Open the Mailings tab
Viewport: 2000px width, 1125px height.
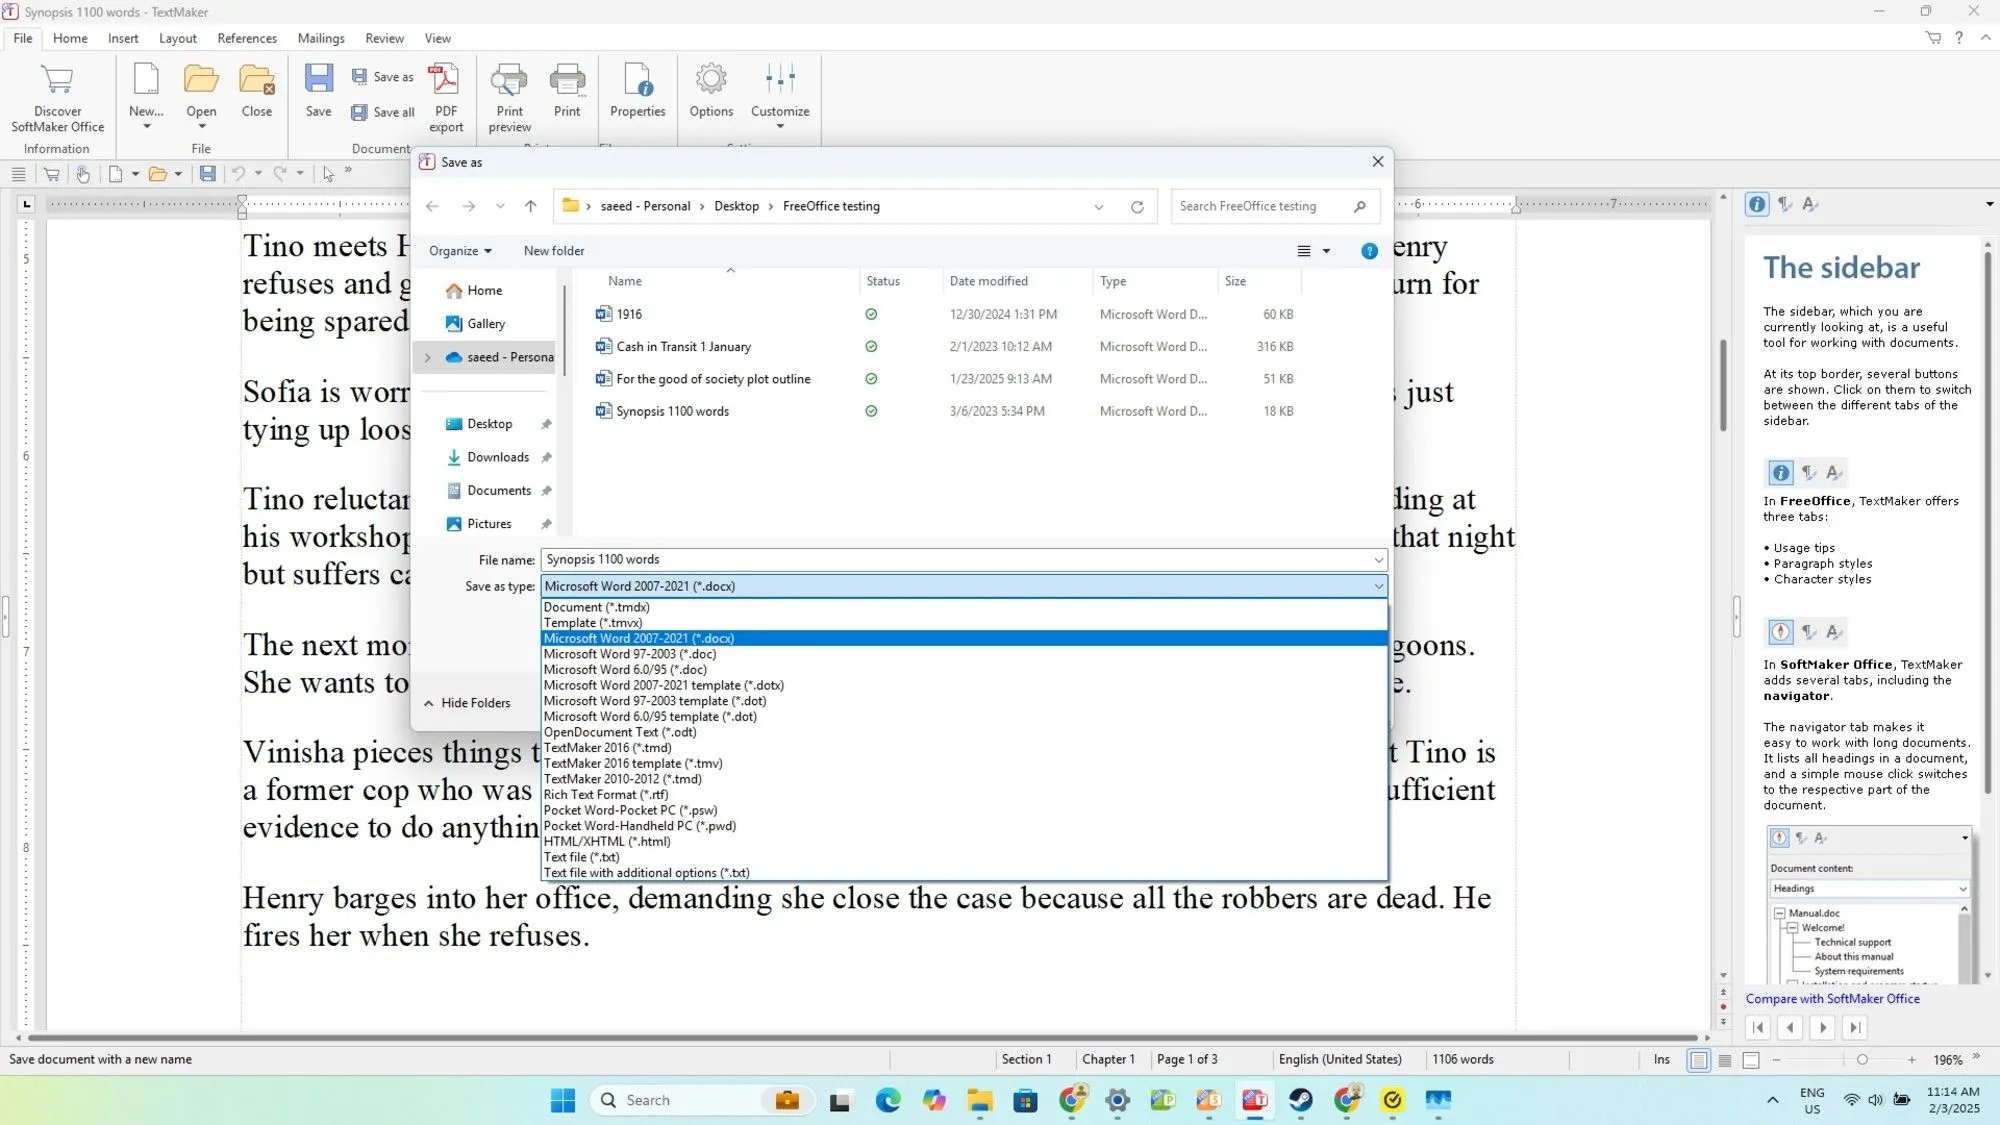[x=321, y=38]
